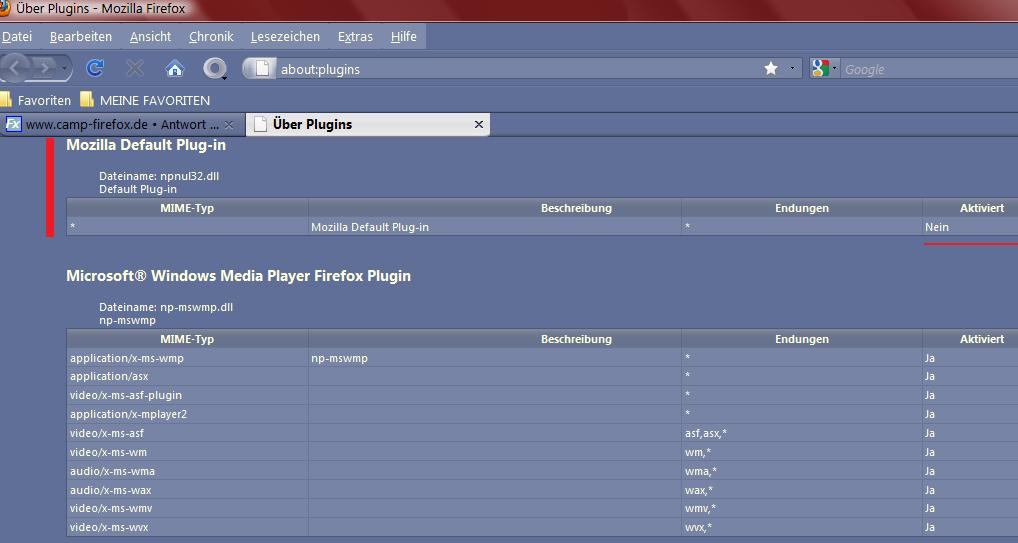The image size is (1018, 543).
Task: Open the back/forward history dropdown arrow
Action: point(64,68)
